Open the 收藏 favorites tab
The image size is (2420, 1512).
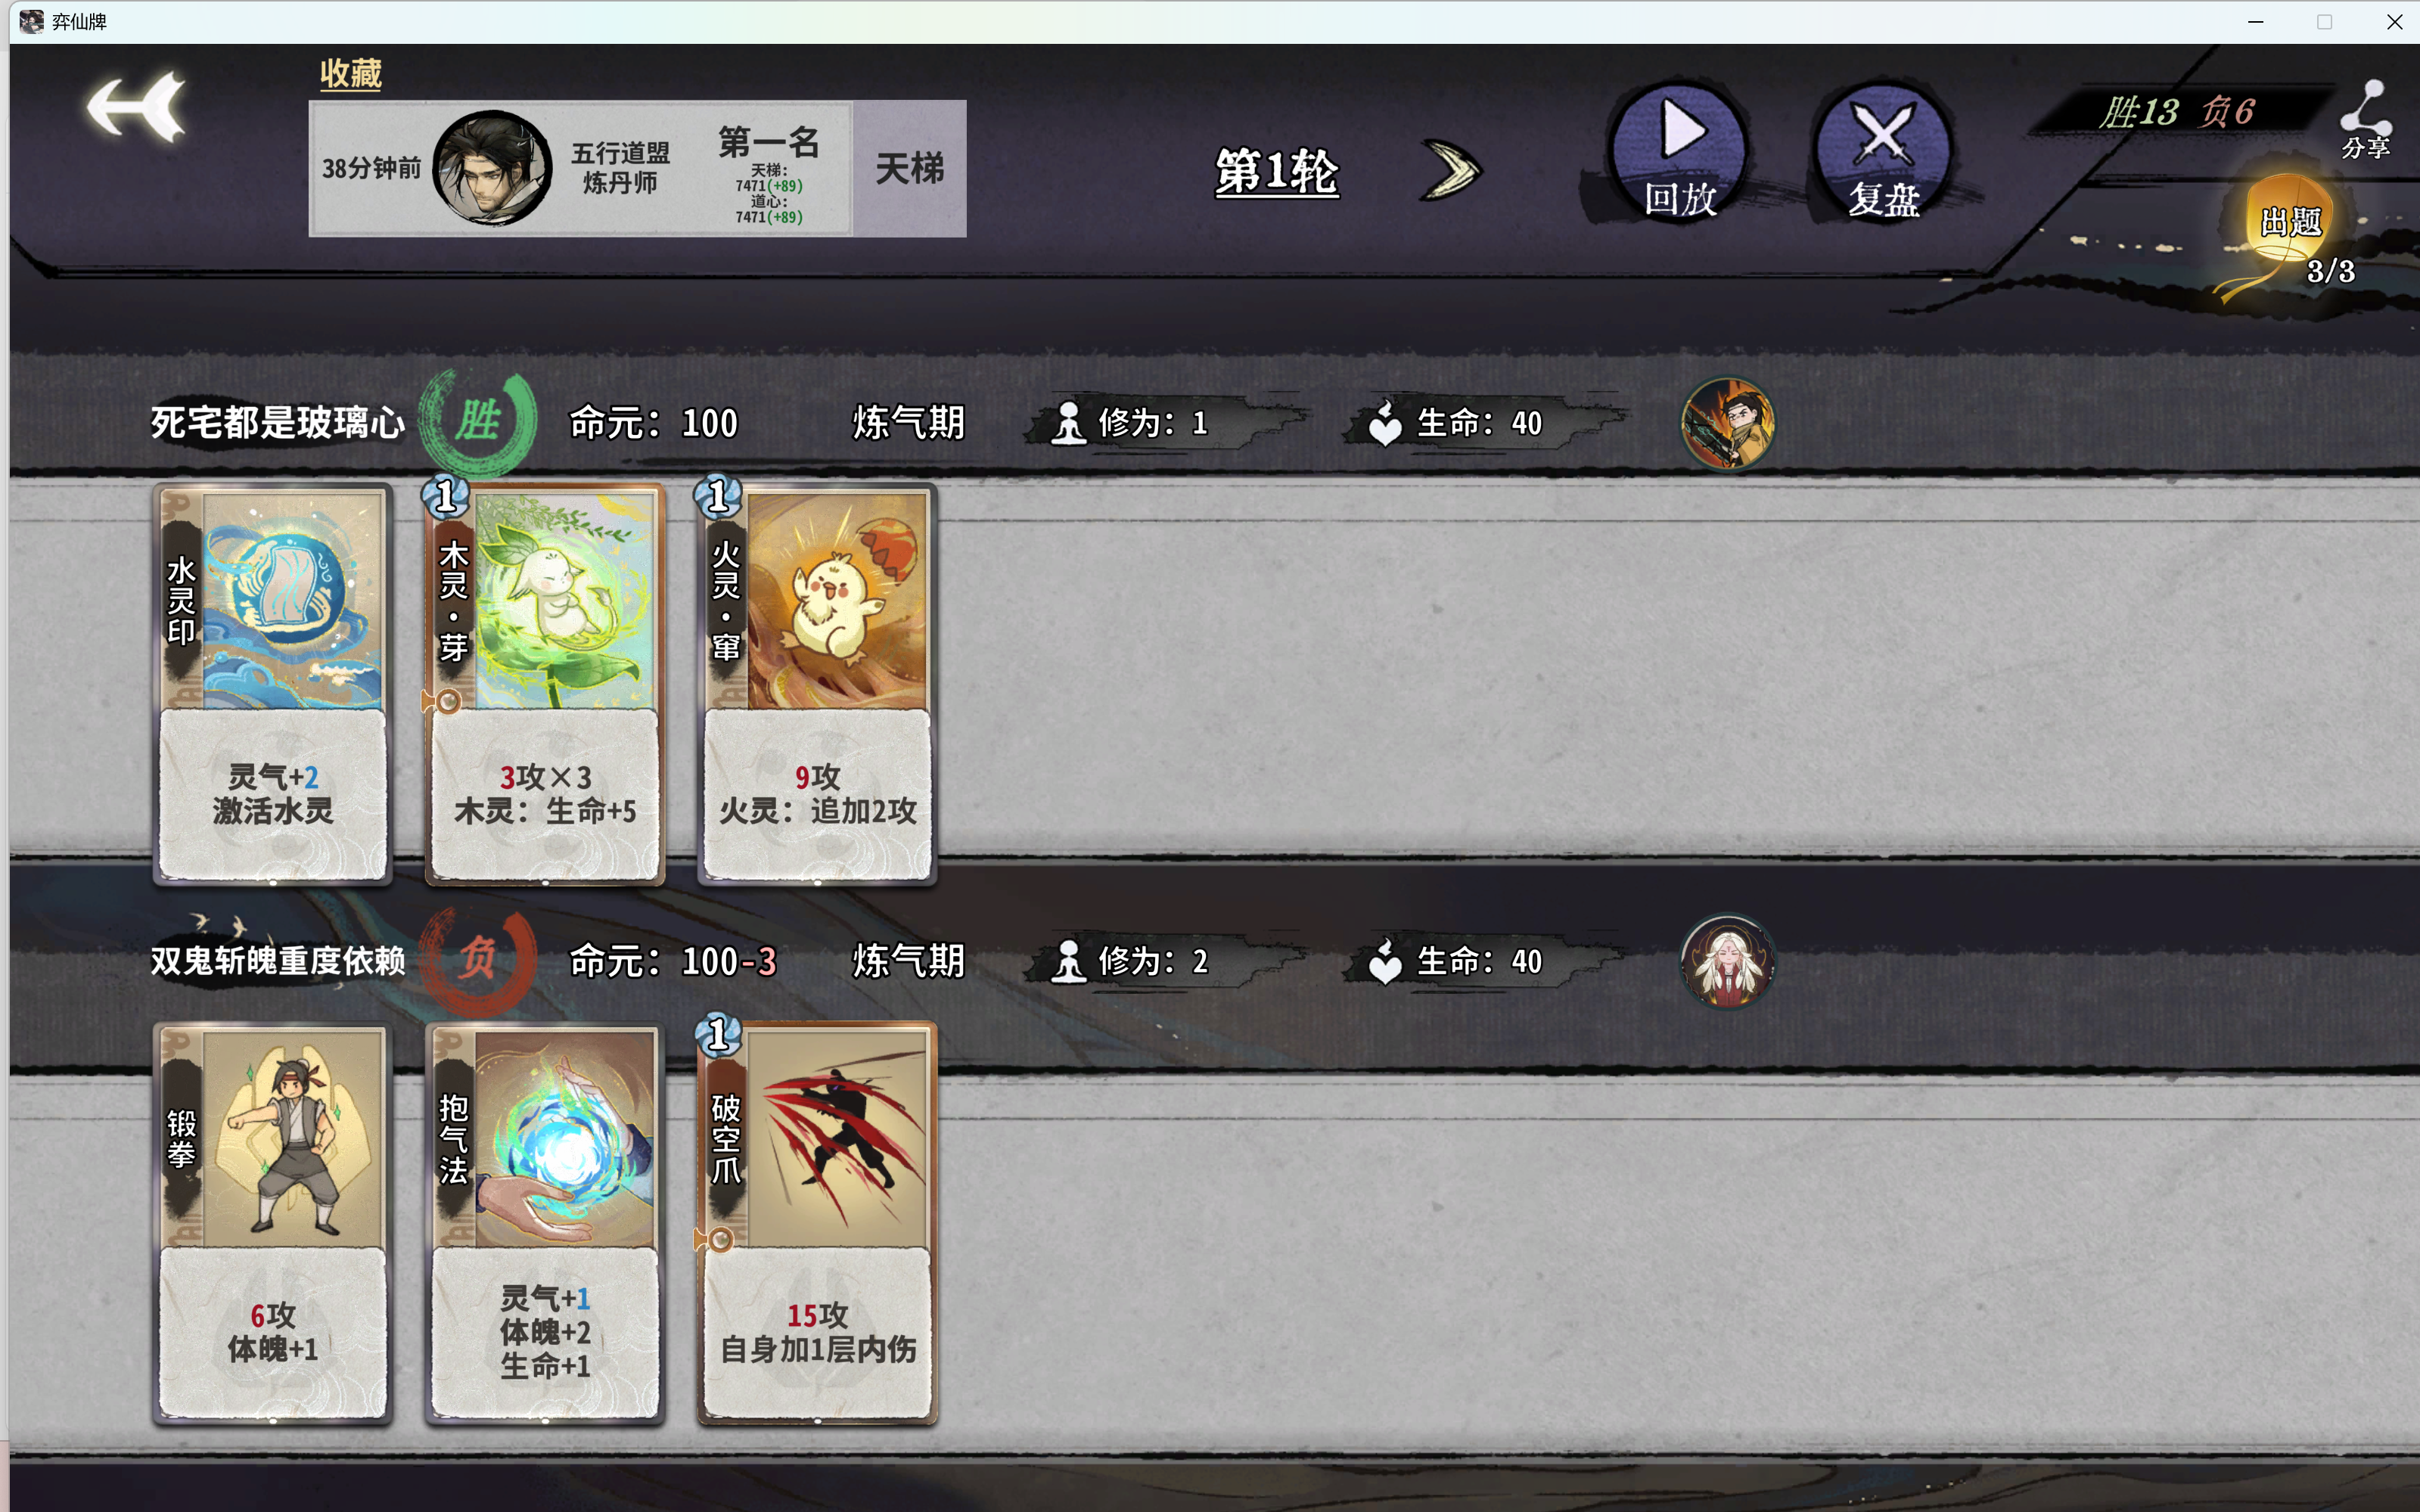350,73
